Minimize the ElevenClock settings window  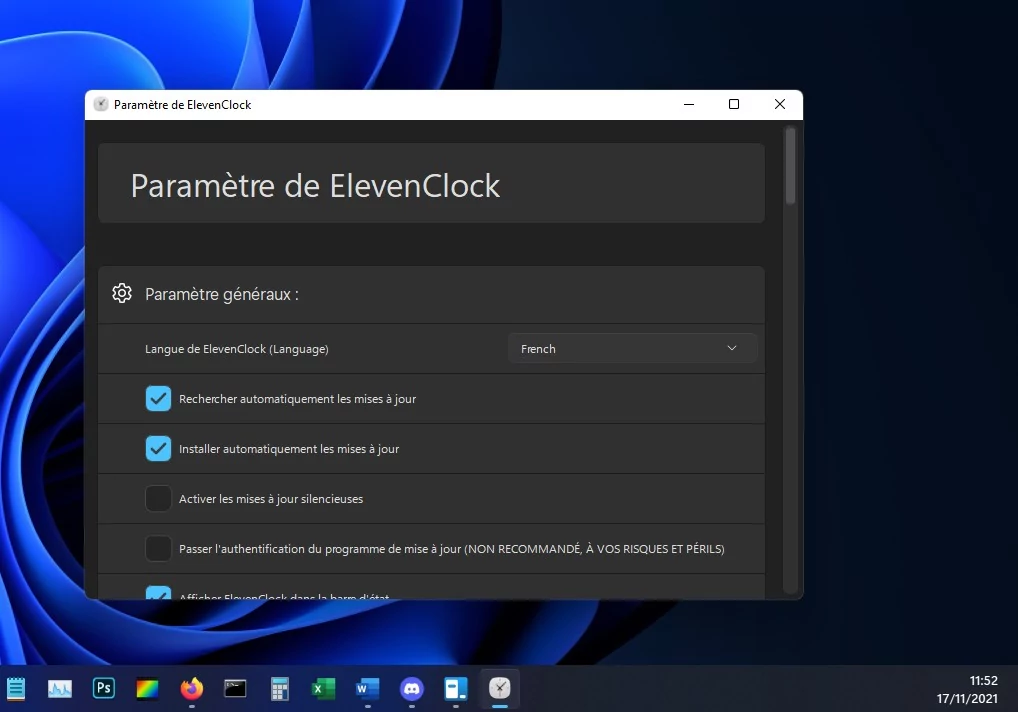coord(689,104)
